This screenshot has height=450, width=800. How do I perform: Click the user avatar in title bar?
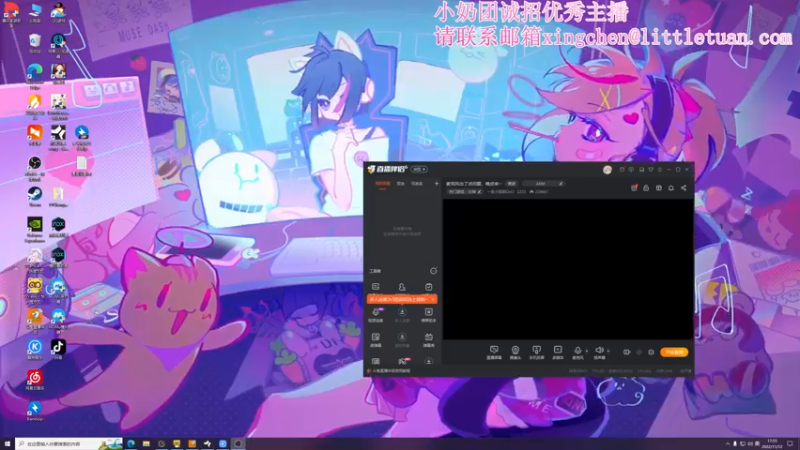(x=607, y=170)
